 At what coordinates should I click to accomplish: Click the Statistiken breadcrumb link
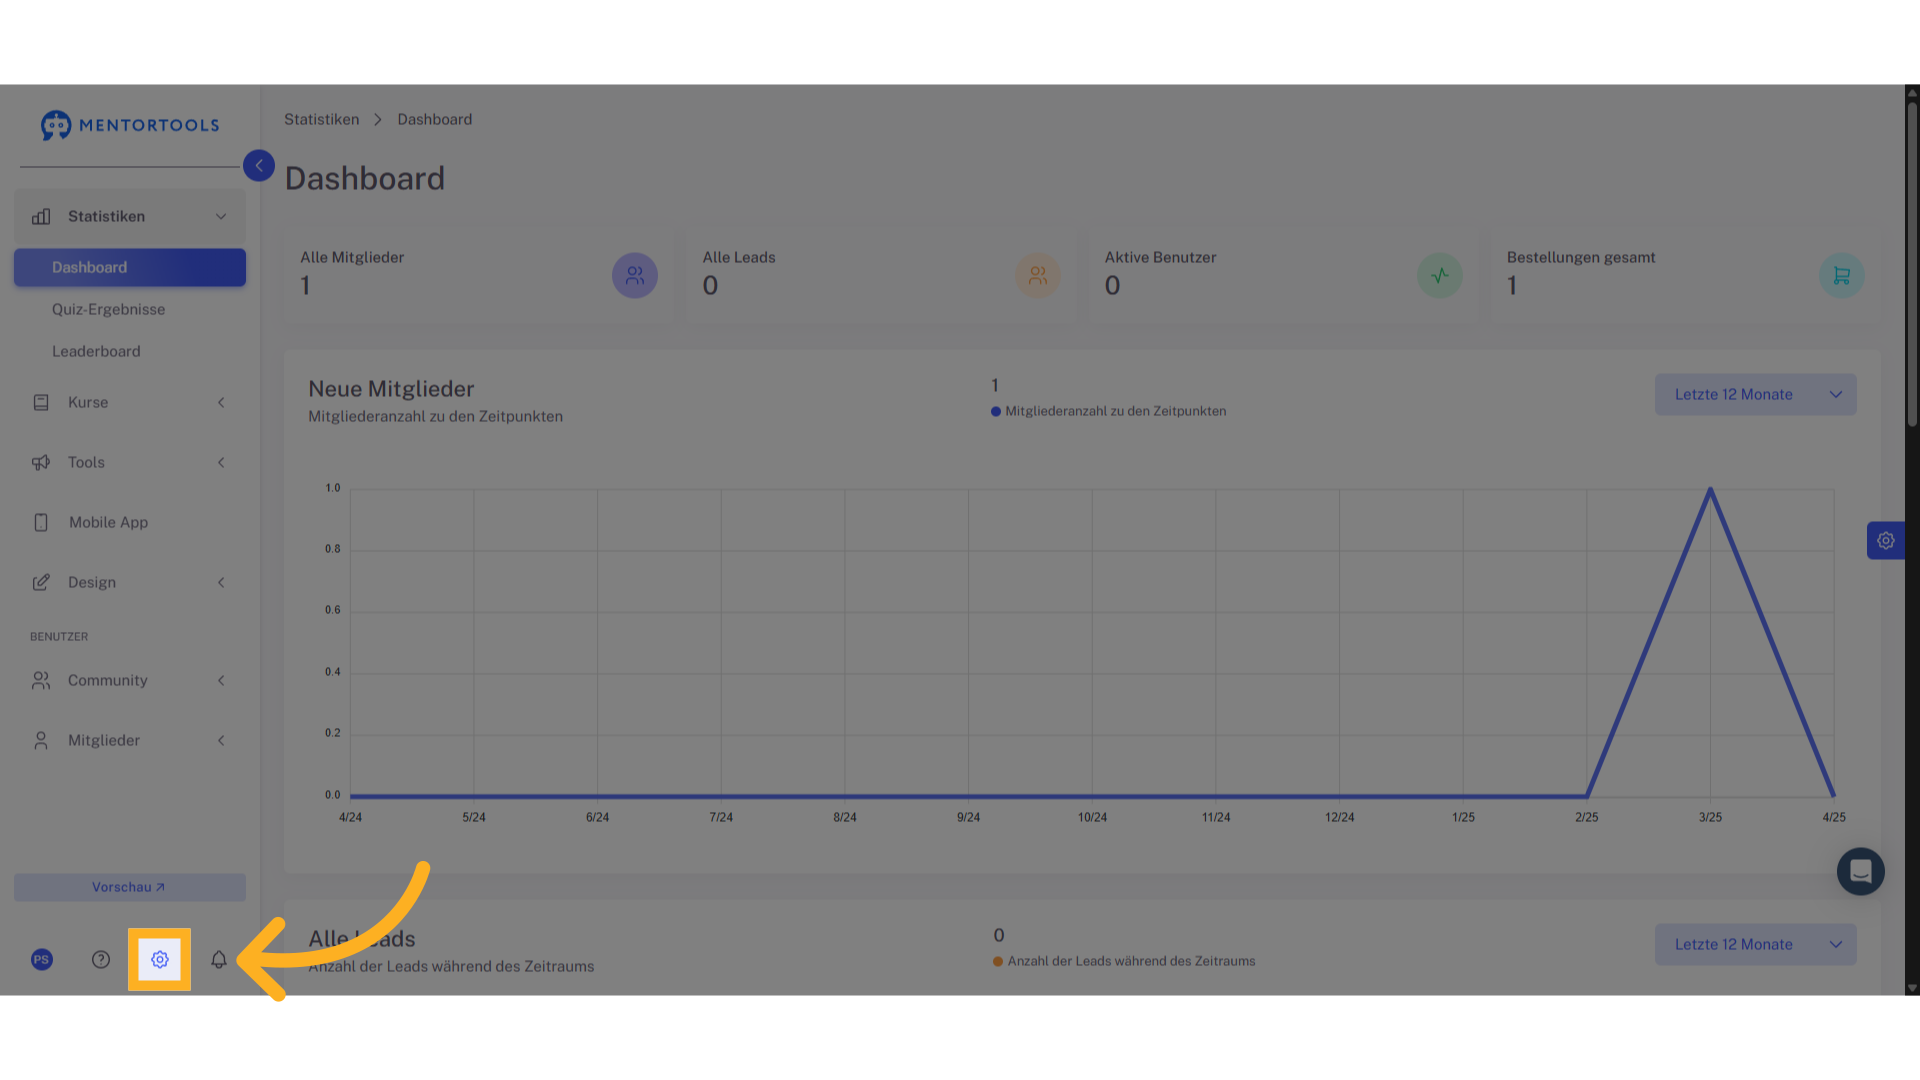pos(322,120)
